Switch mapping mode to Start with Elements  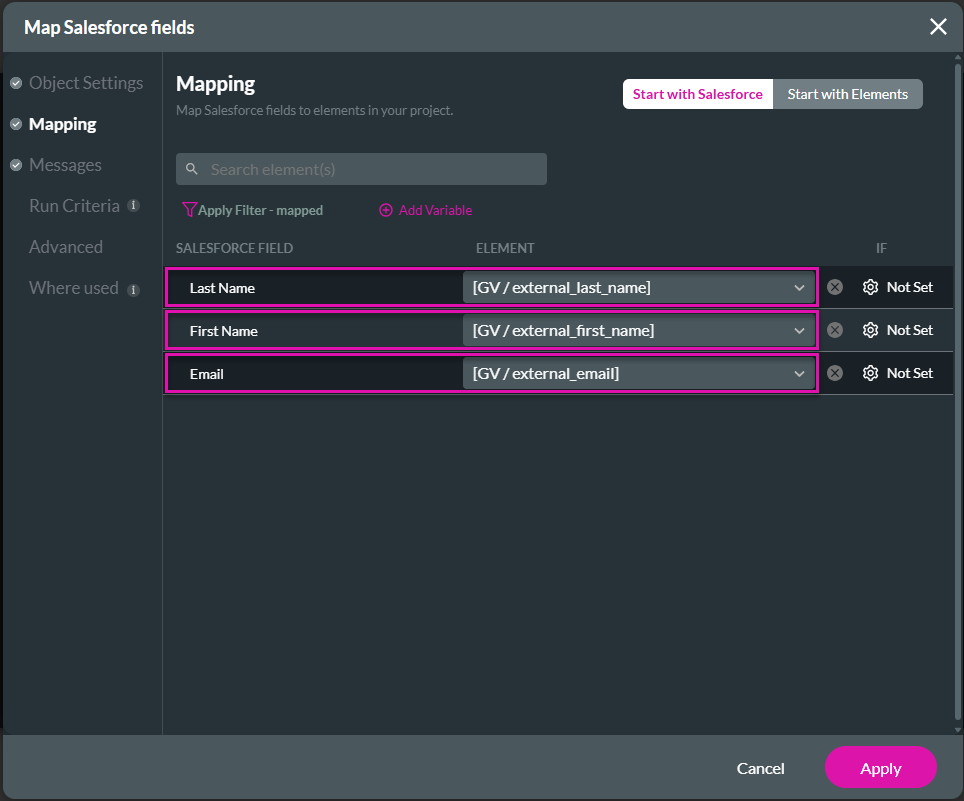(847, 93)
